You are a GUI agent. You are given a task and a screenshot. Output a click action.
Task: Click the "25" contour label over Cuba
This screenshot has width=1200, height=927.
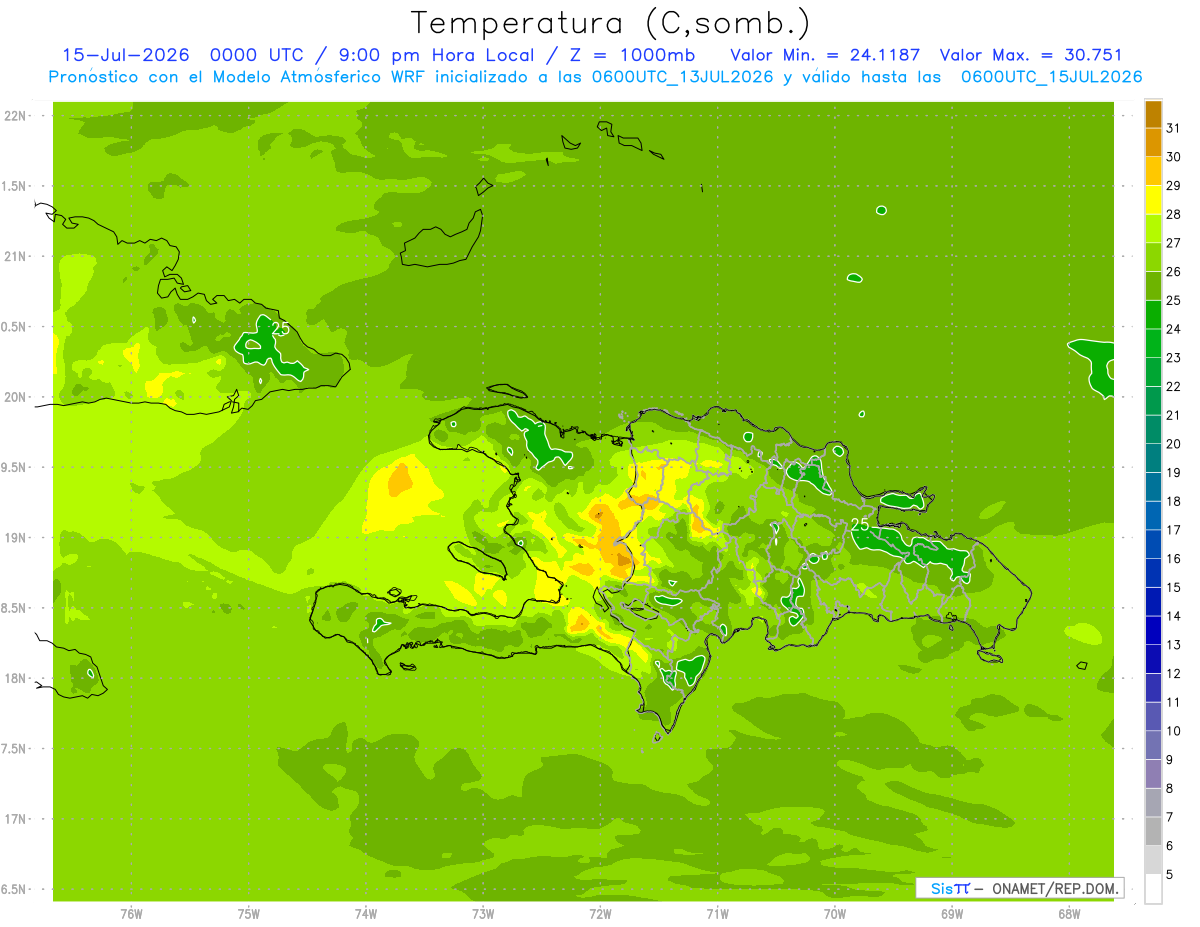(281, 328)
